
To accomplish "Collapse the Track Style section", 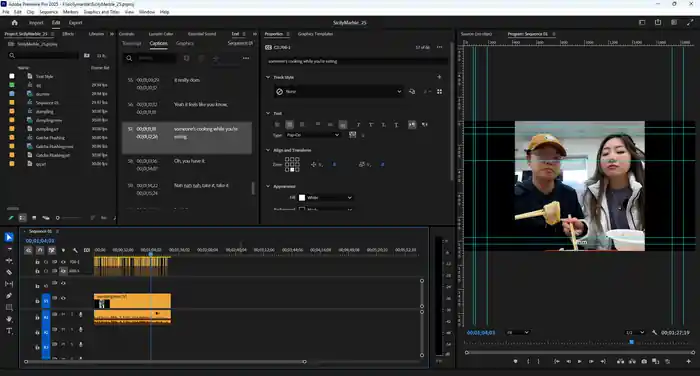I will coord(268,77).
